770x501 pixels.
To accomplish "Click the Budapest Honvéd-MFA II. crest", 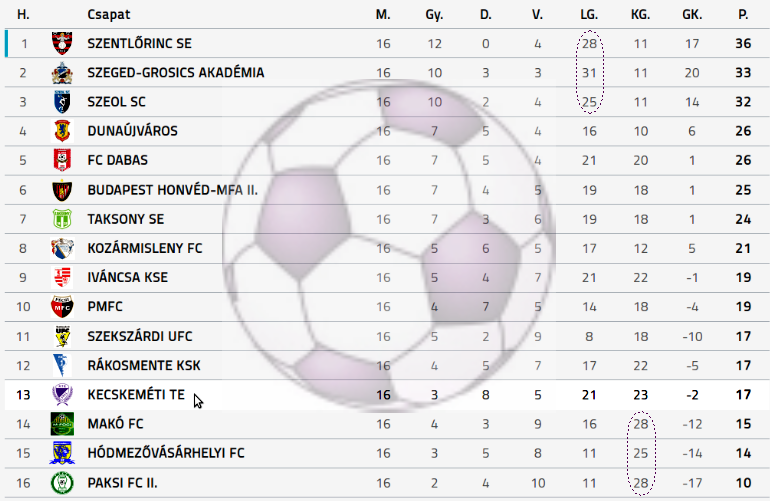I will (x=62, y=190).
